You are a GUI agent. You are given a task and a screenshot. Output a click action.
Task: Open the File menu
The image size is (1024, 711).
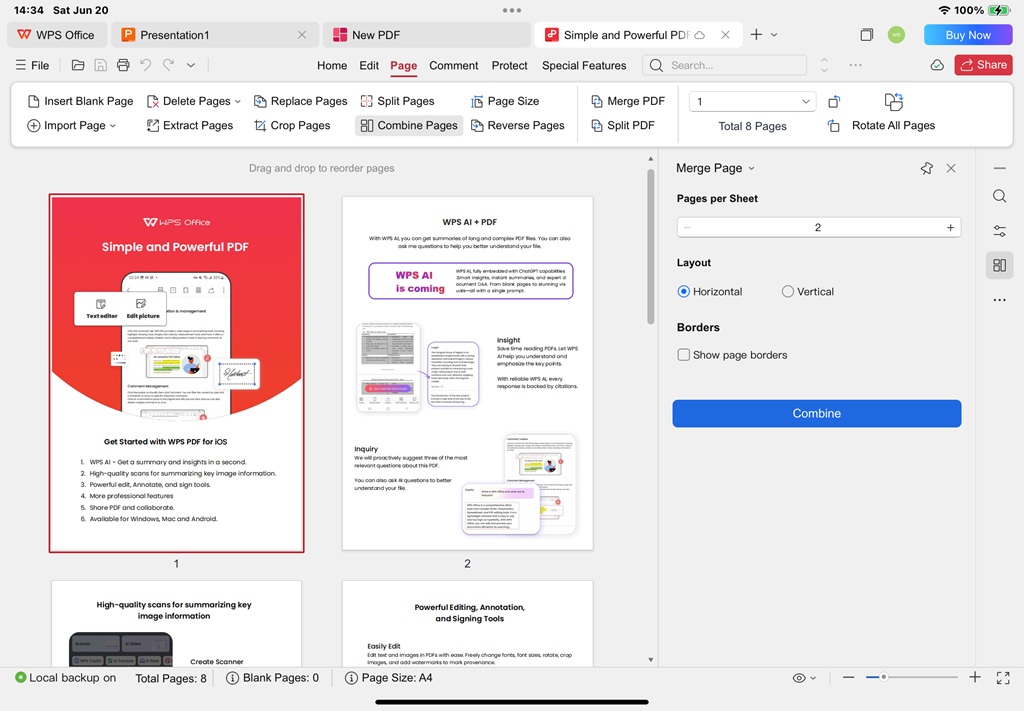tap(32, 65)
